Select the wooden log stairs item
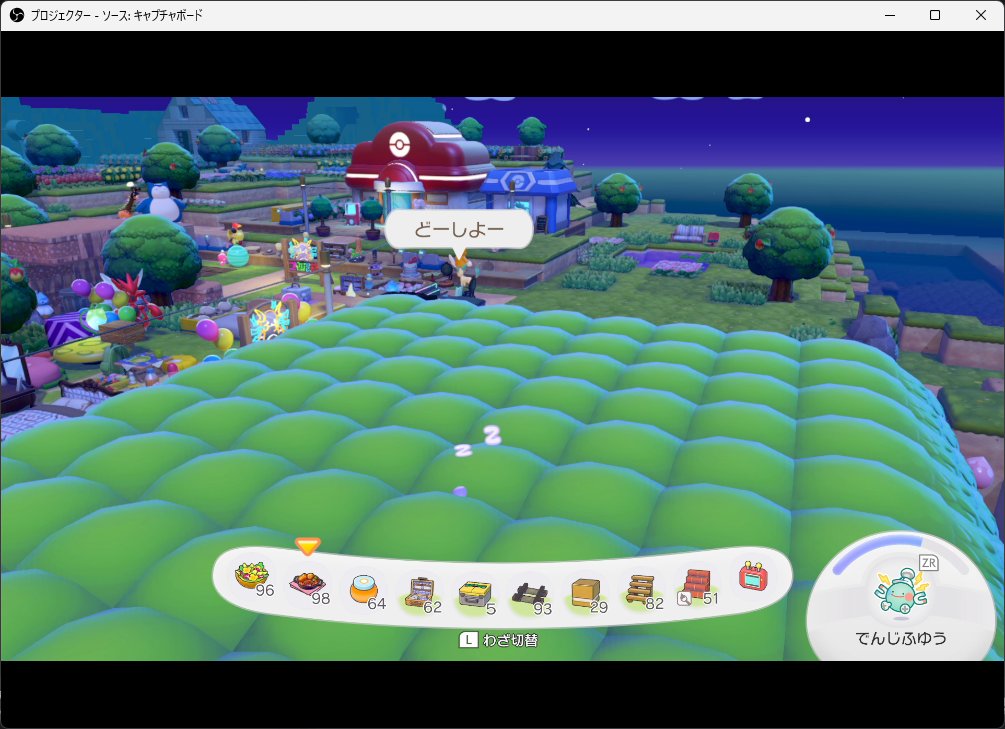 (641, 589)
